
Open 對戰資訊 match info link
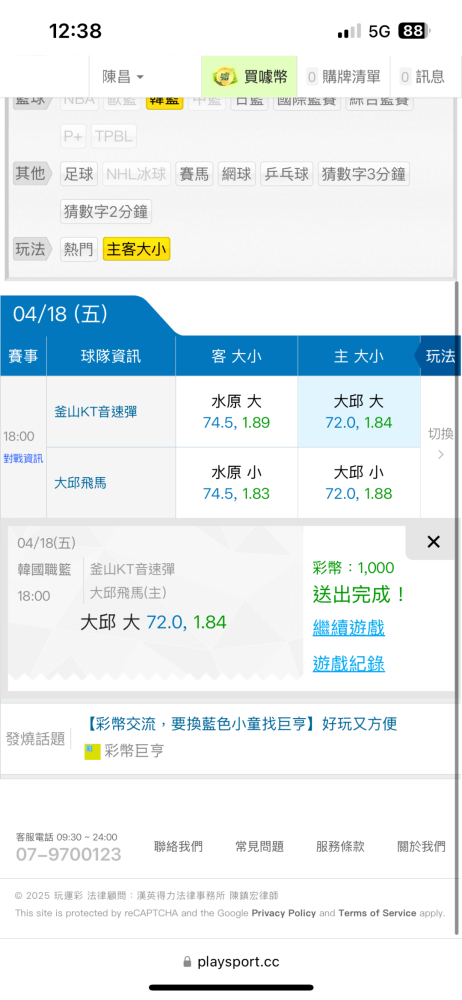[x=23, y=459]
